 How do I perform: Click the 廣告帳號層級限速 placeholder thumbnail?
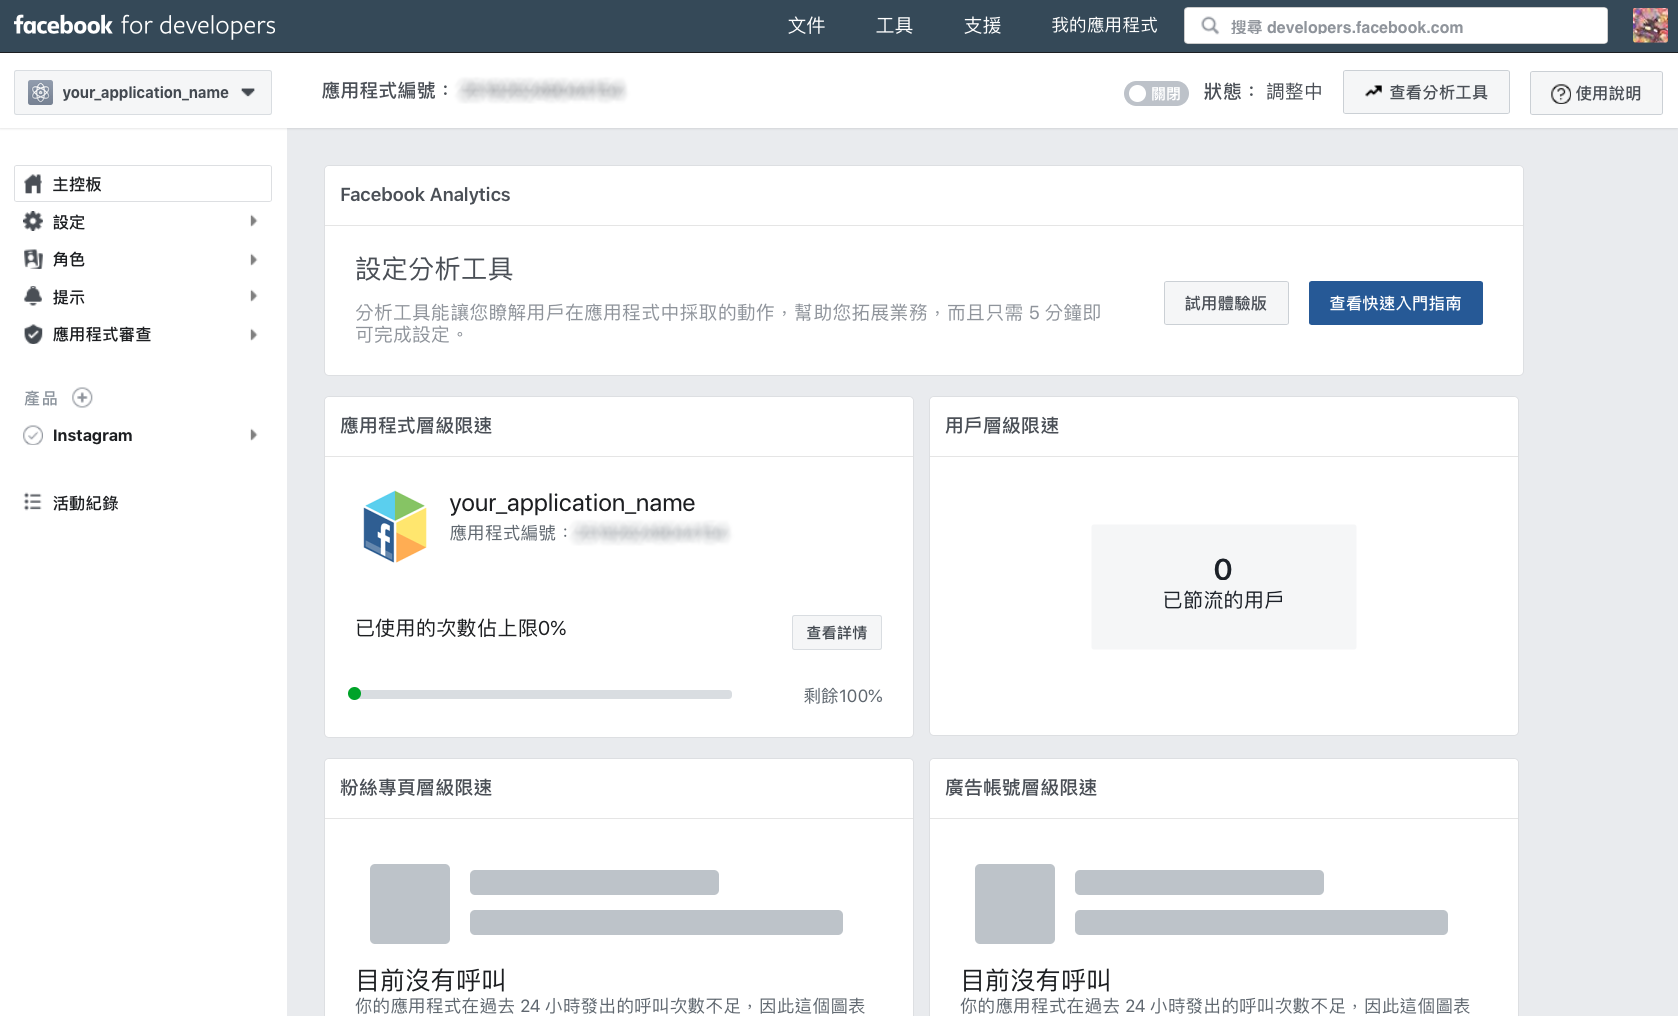click(1015, 904)
